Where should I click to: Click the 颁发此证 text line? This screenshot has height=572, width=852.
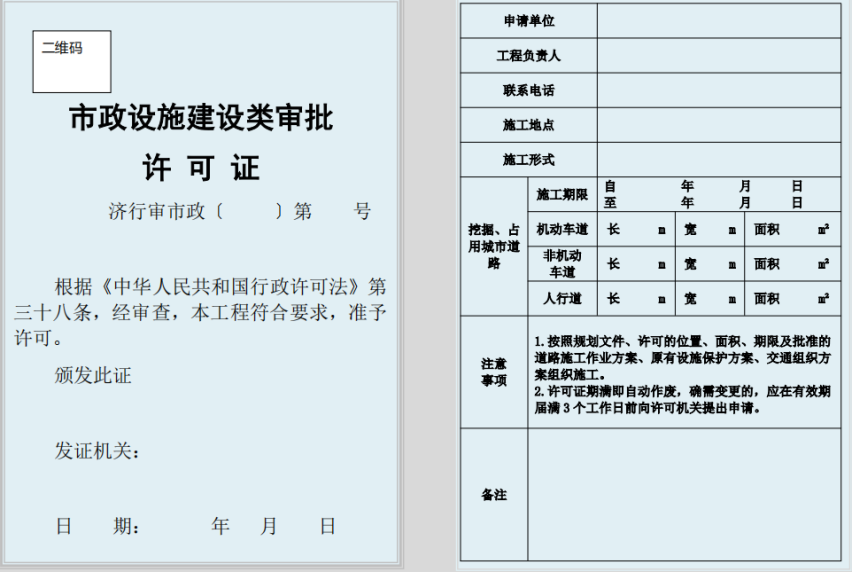click(93, 376)
